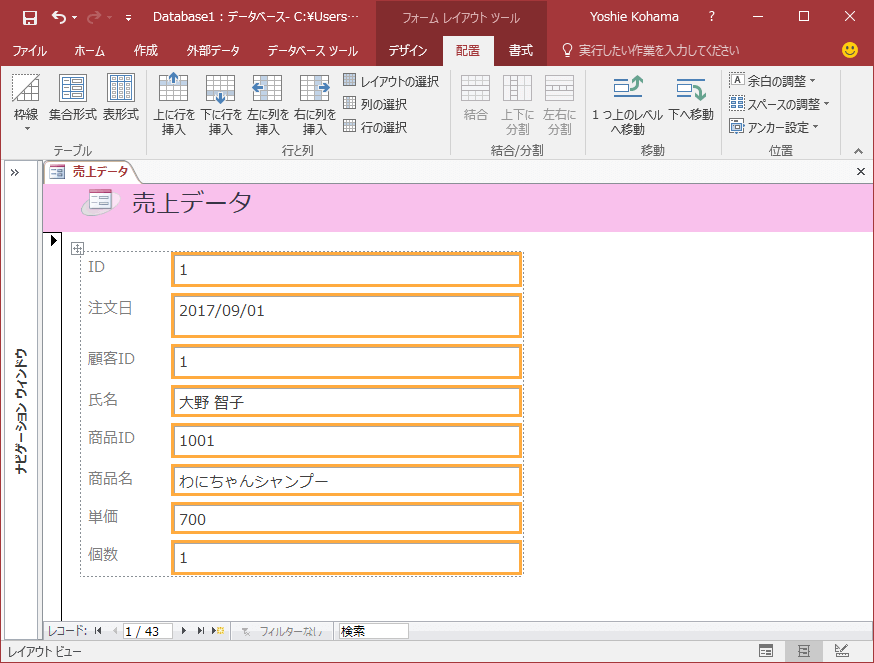
Task: Expand the navigation pane chevron
Action: point(15,172)
